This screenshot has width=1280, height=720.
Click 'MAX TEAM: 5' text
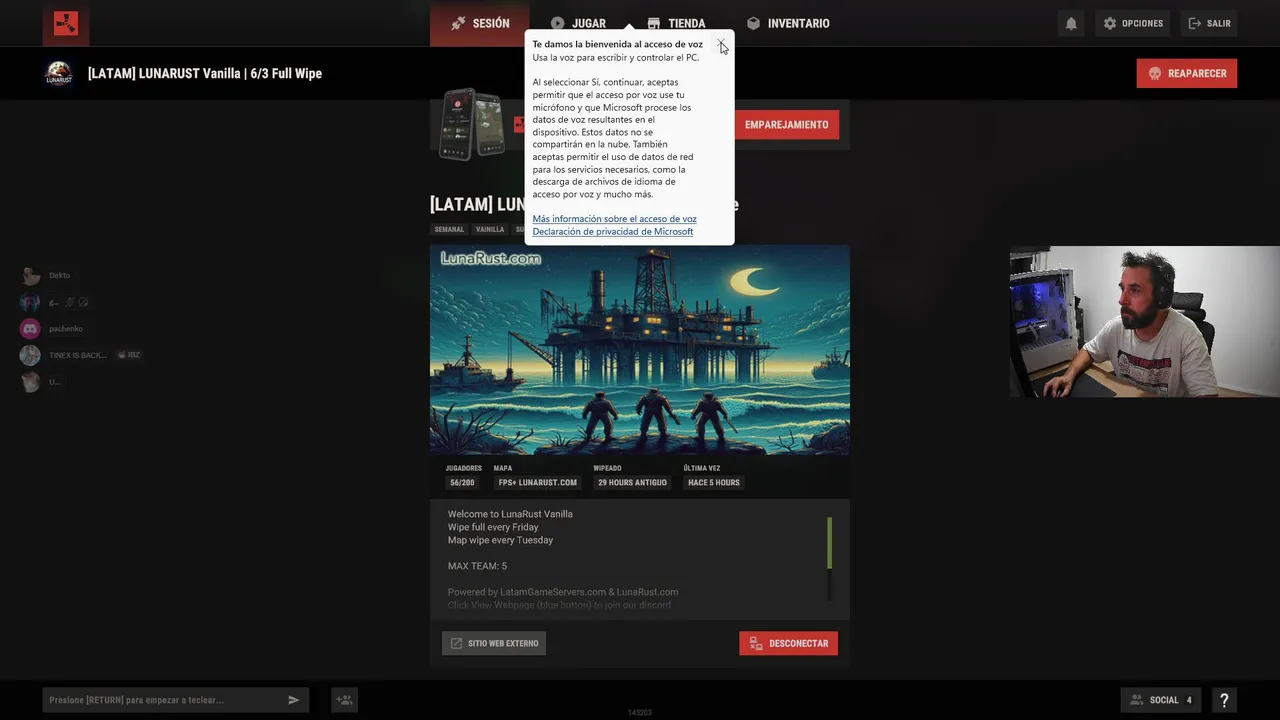(477, 566)
